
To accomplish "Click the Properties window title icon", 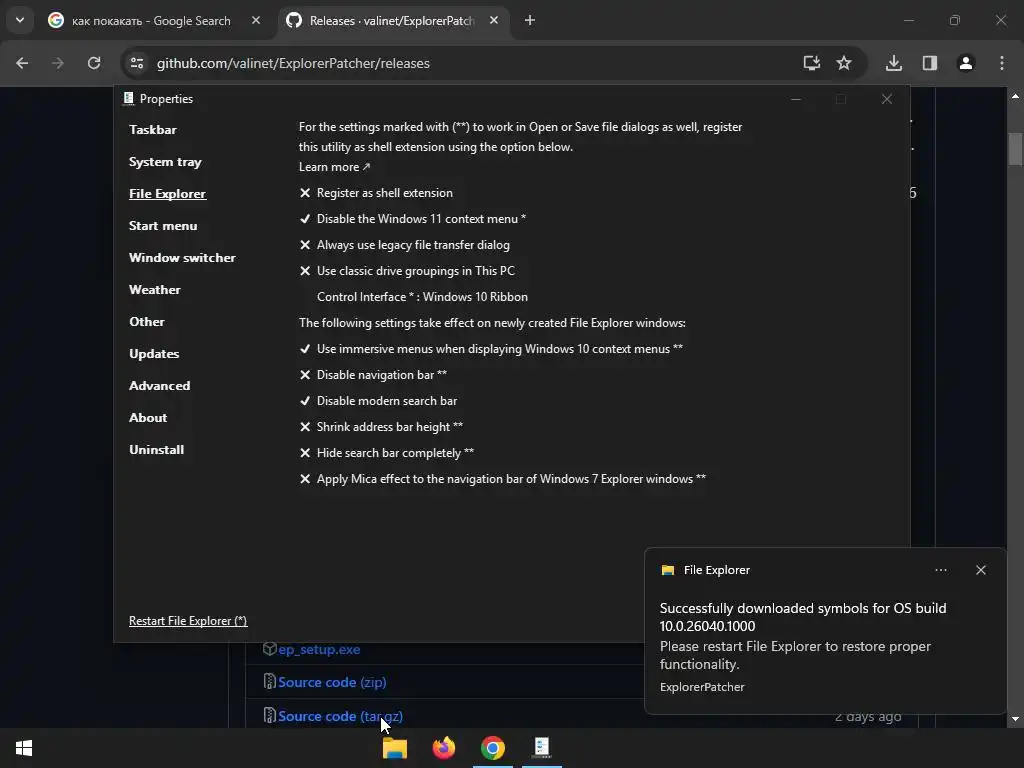I will (128, 99).
